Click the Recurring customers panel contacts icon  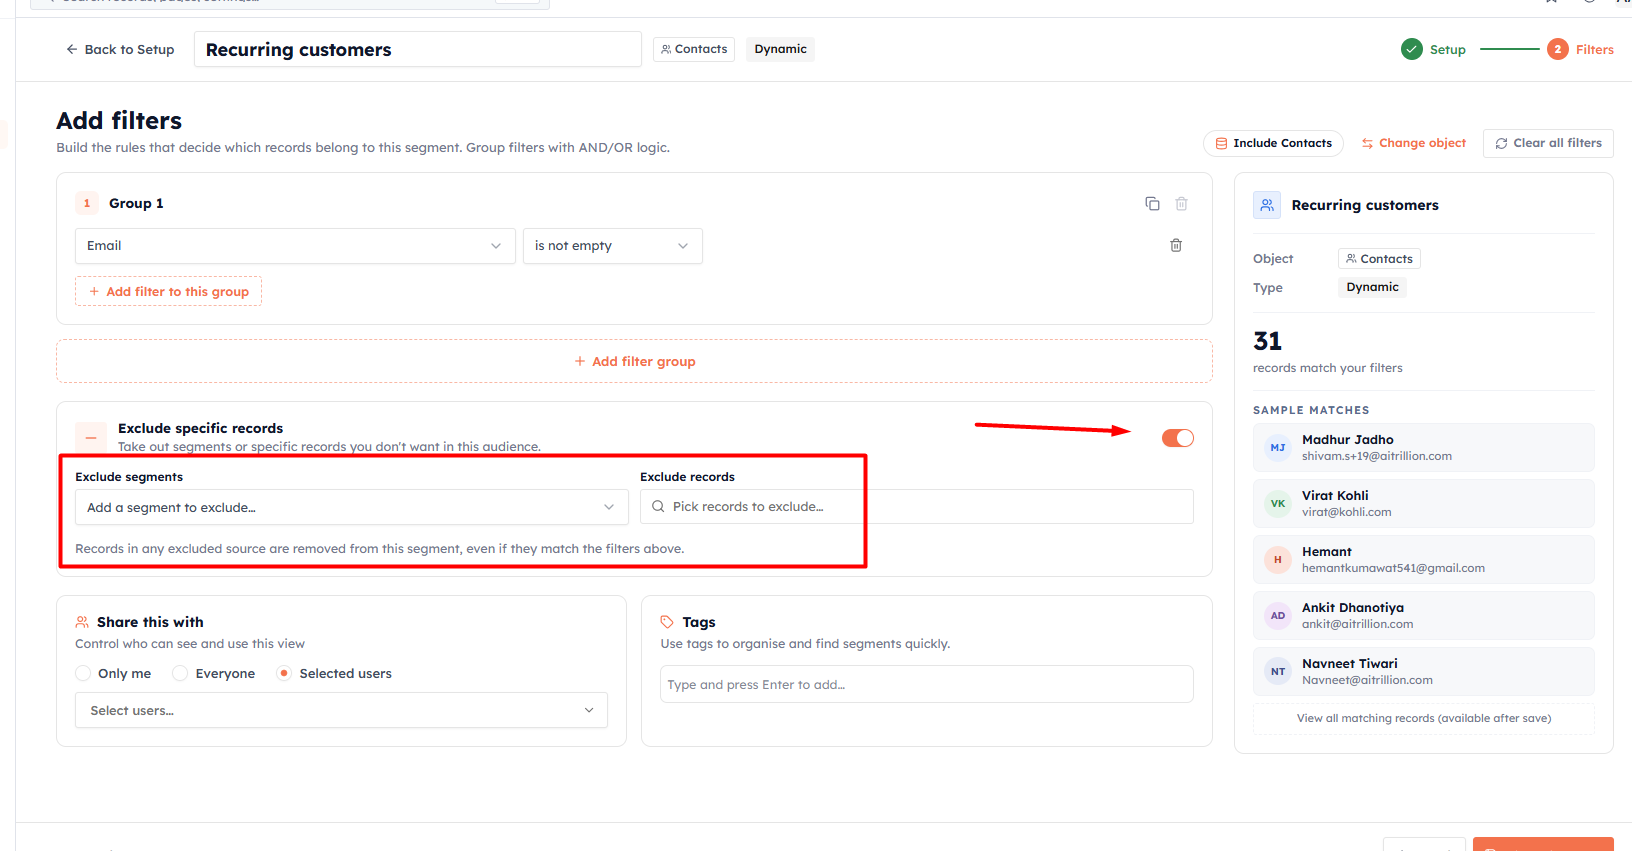[x=1267, y=205]
